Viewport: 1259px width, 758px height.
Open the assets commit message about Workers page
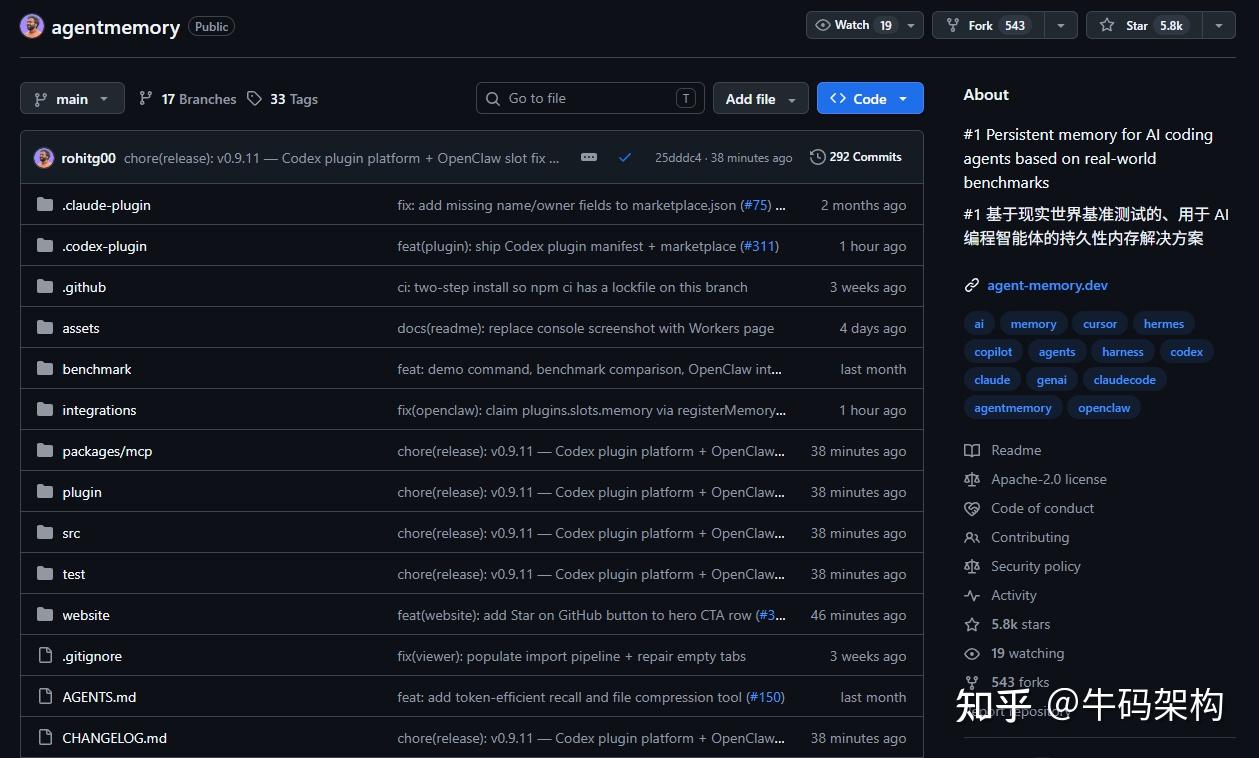tap(585, 328)
